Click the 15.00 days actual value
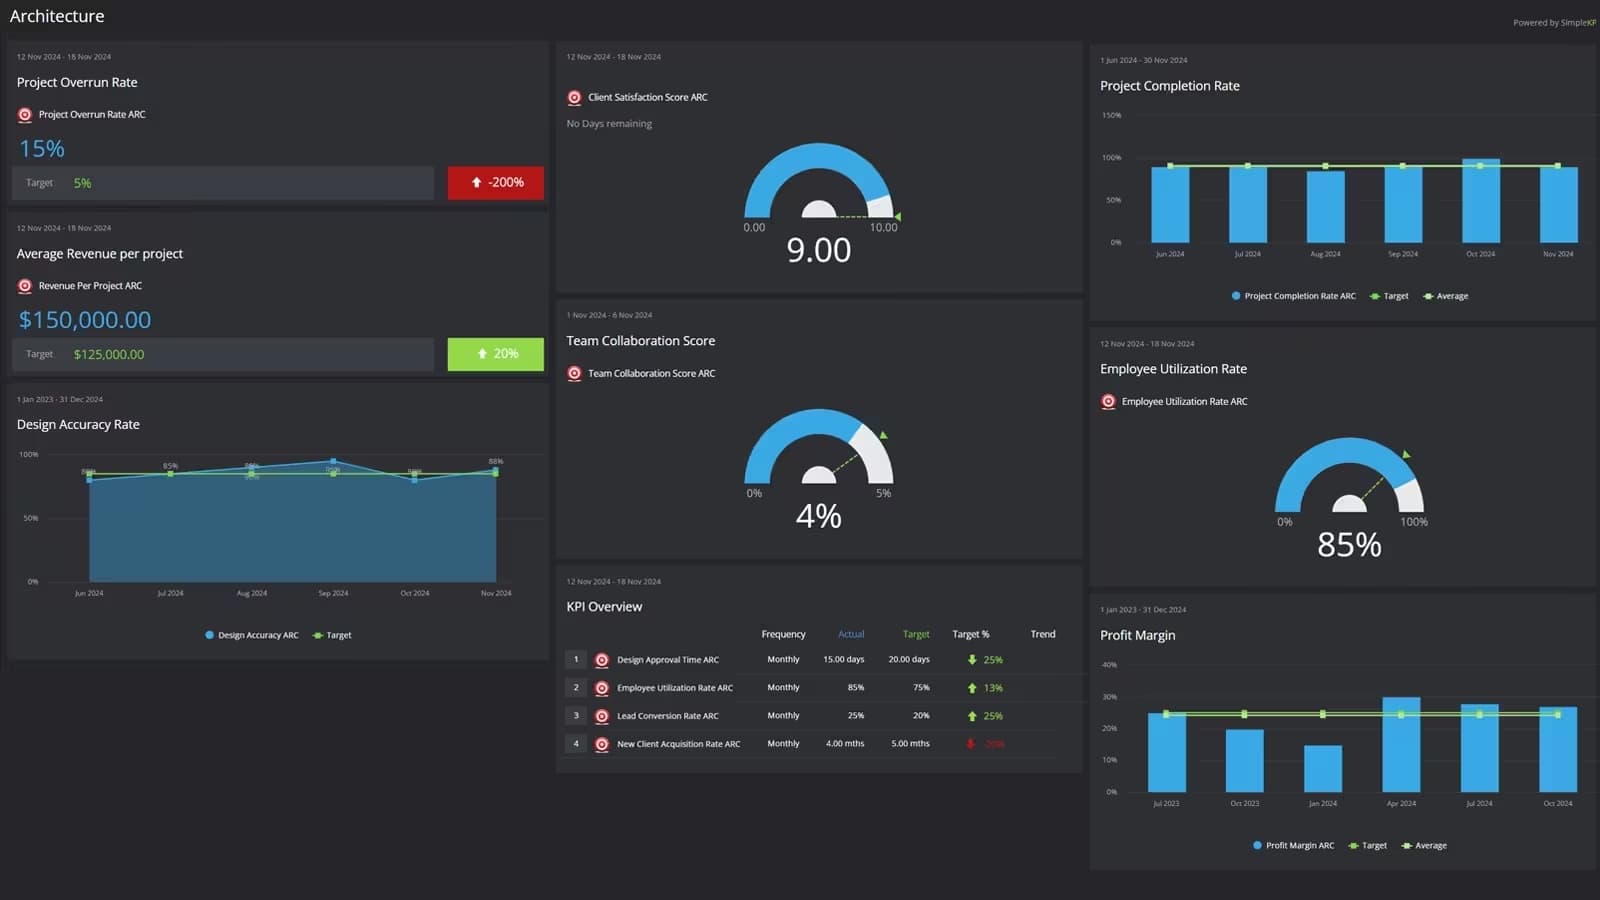 click(x=843, y=660)
